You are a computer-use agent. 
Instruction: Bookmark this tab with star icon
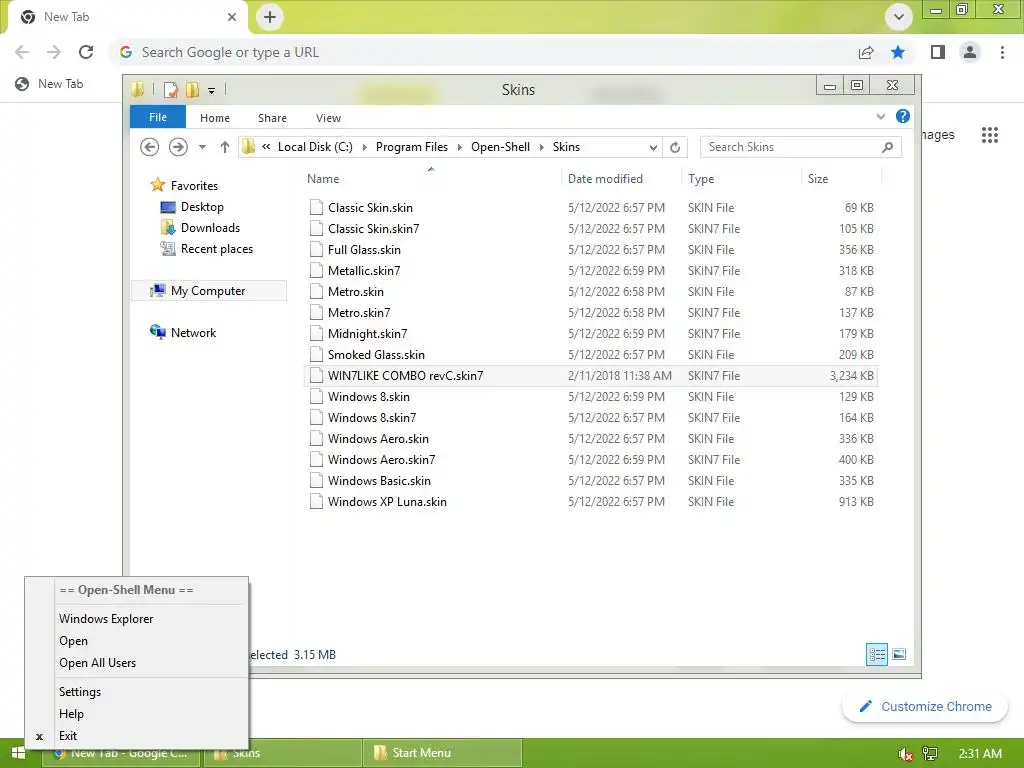click(x=898, y=52)
